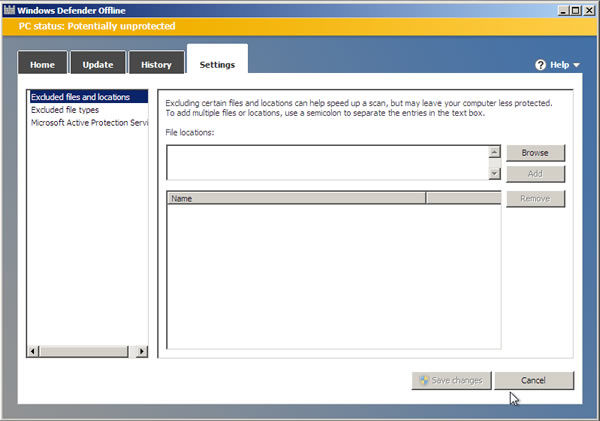The width and height of the screenshot is (600, 421).
Task: Maximize the Windows Defender Offline window
Action: (575, 10)
